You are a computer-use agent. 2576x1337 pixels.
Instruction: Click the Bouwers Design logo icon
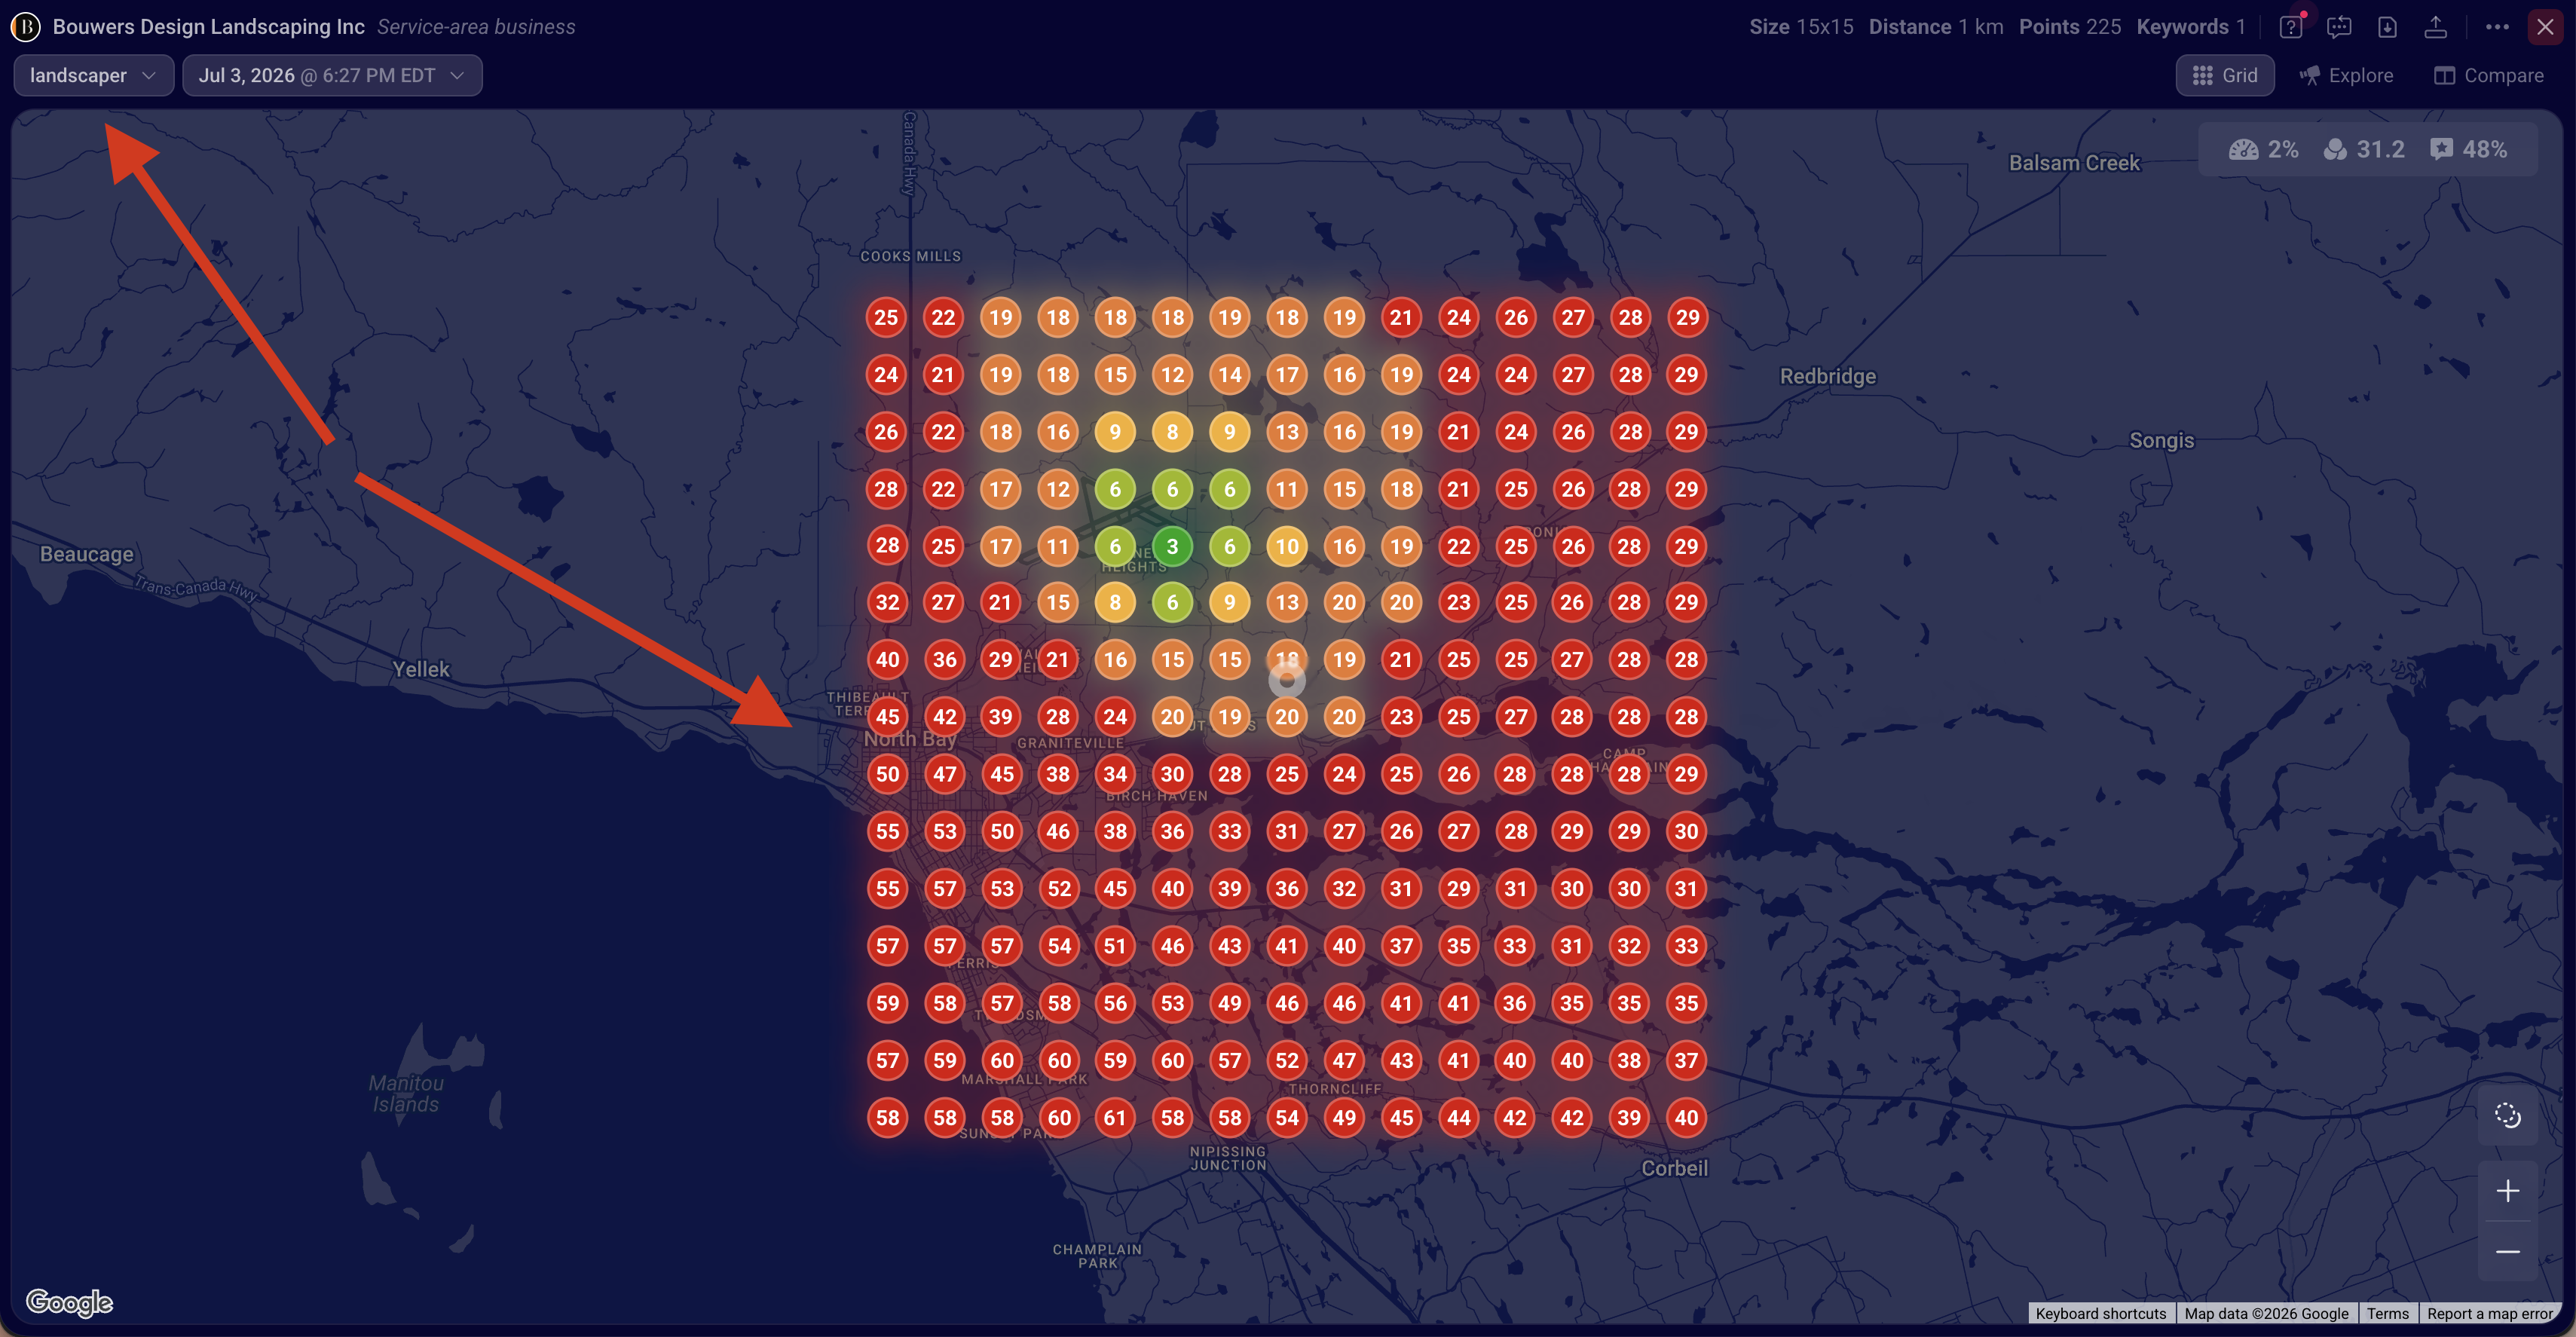pos(25,27)
